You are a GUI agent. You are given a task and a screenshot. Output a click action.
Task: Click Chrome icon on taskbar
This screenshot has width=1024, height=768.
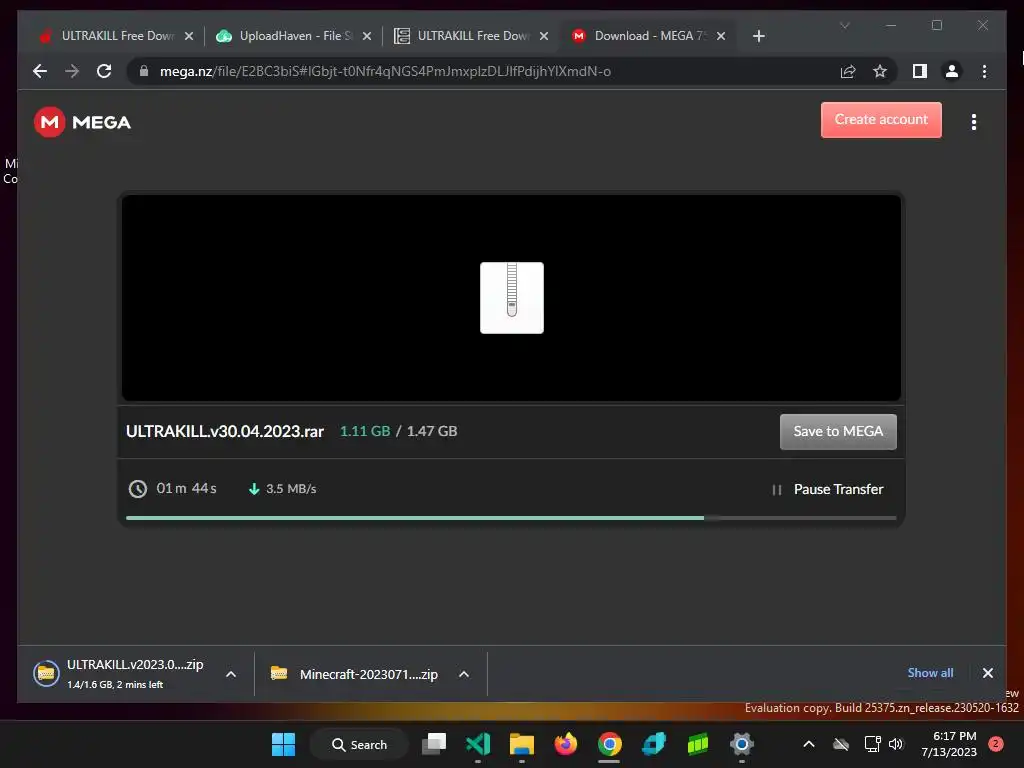(609, 744)
